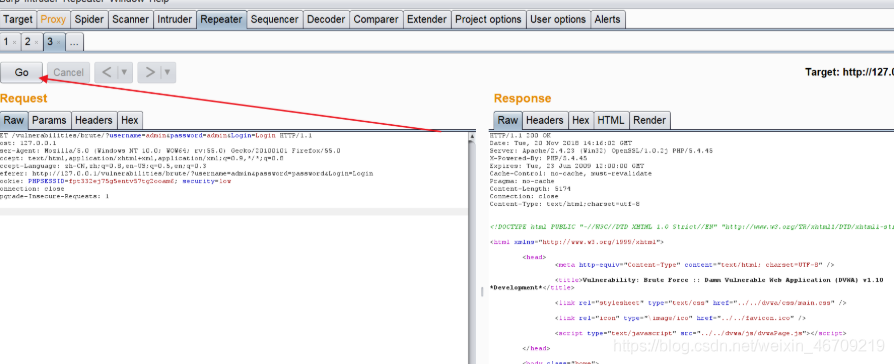Open the Extender tab
Screen dimensions: 894x364
coord(427,19)
